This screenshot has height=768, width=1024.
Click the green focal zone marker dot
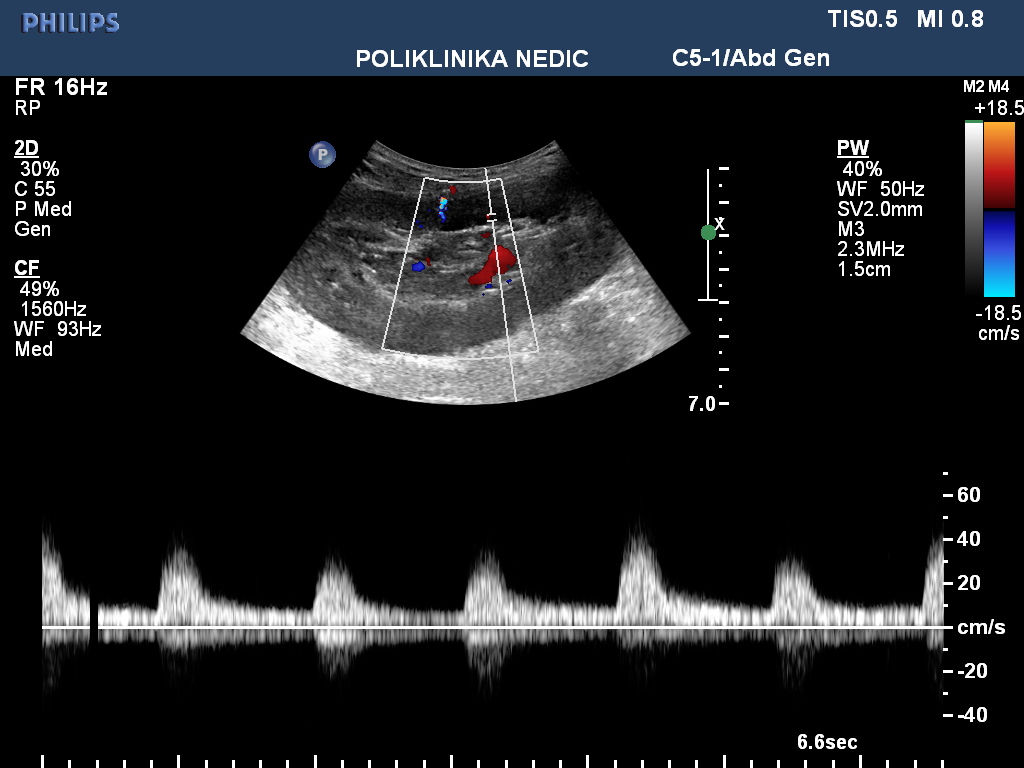[x=708, y=232]
